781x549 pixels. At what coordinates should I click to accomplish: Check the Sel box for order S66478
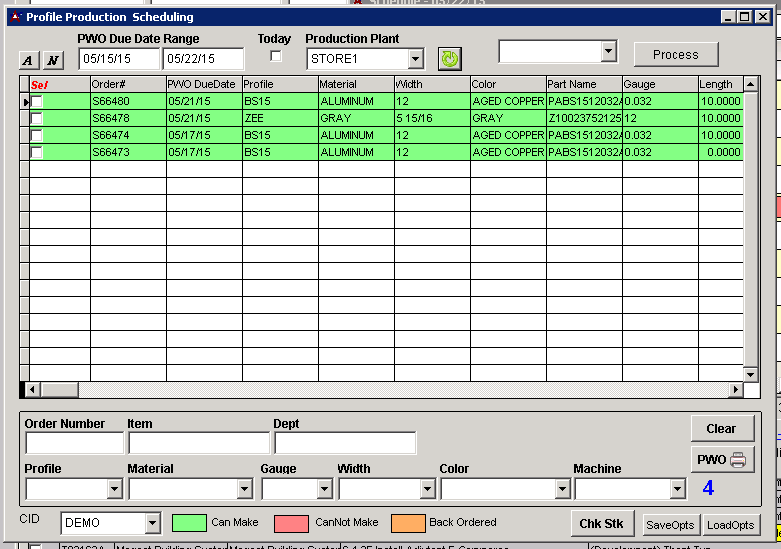[x=37, y=119]
